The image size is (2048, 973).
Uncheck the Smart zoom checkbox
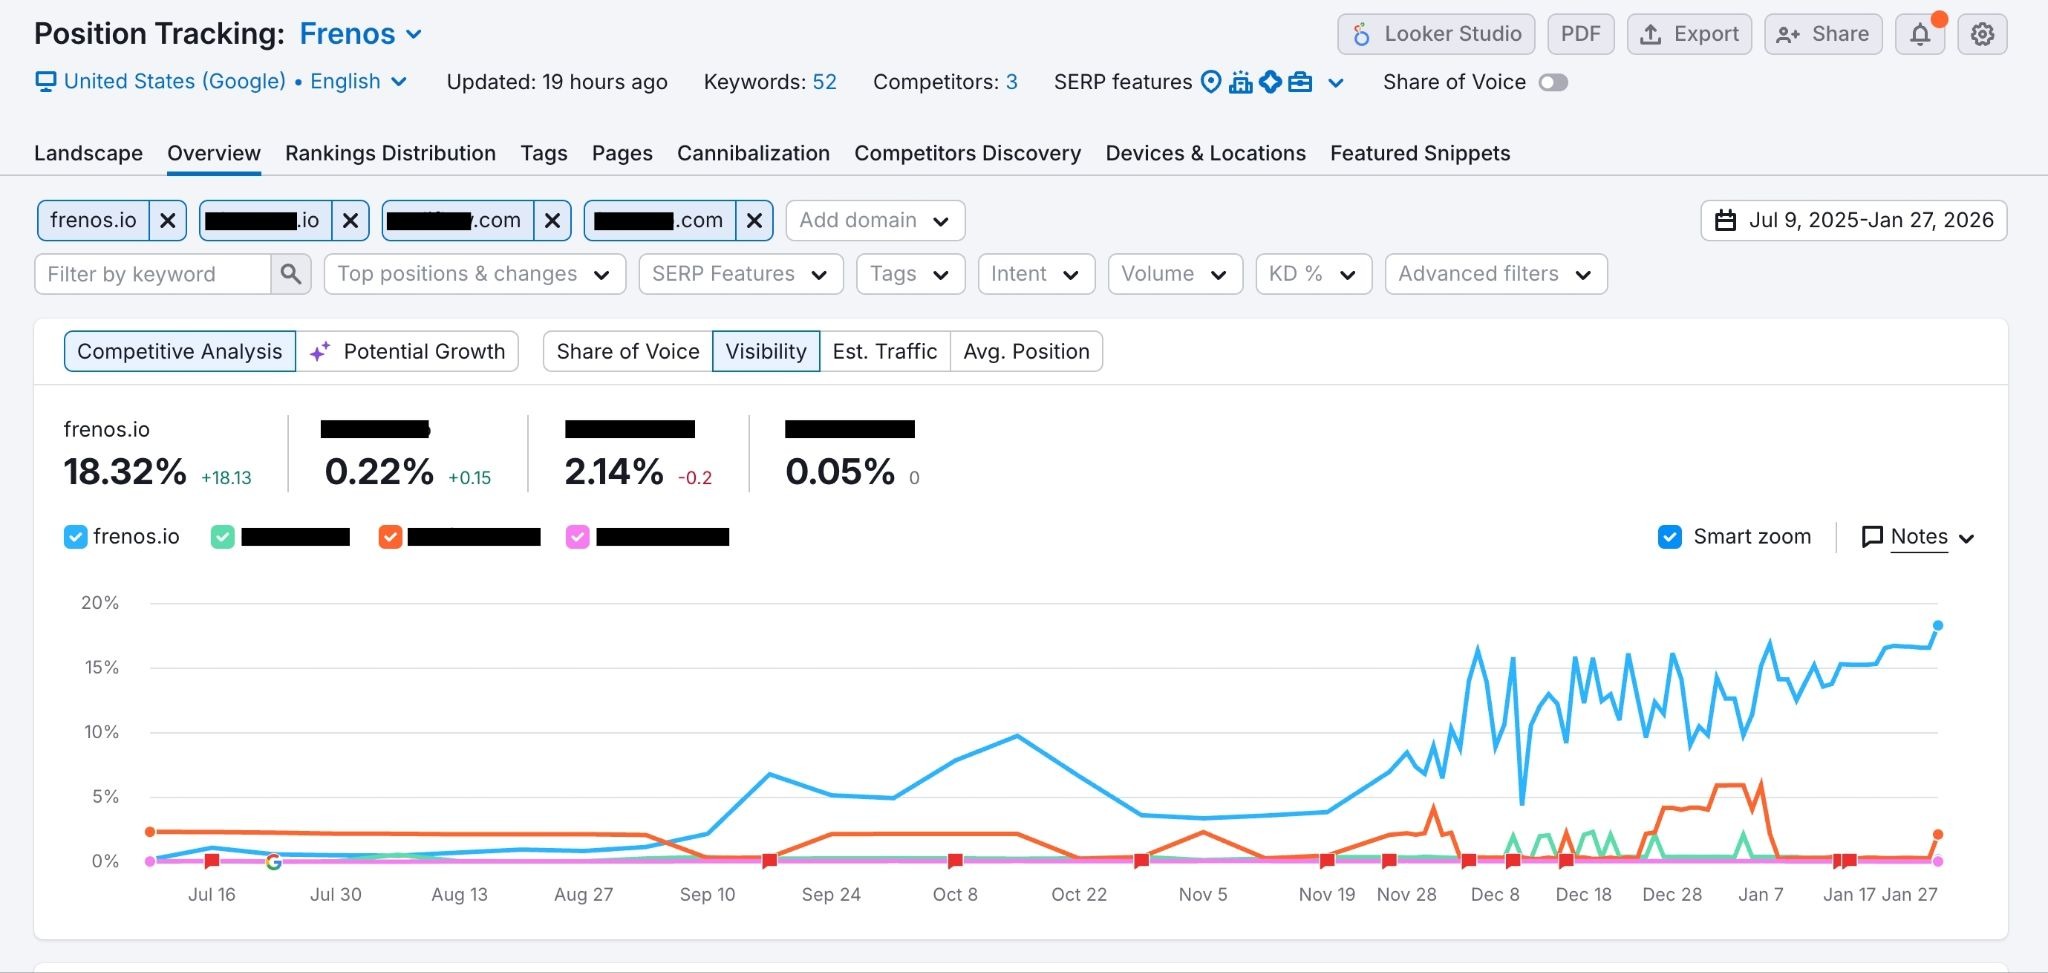pos(1668,536)
